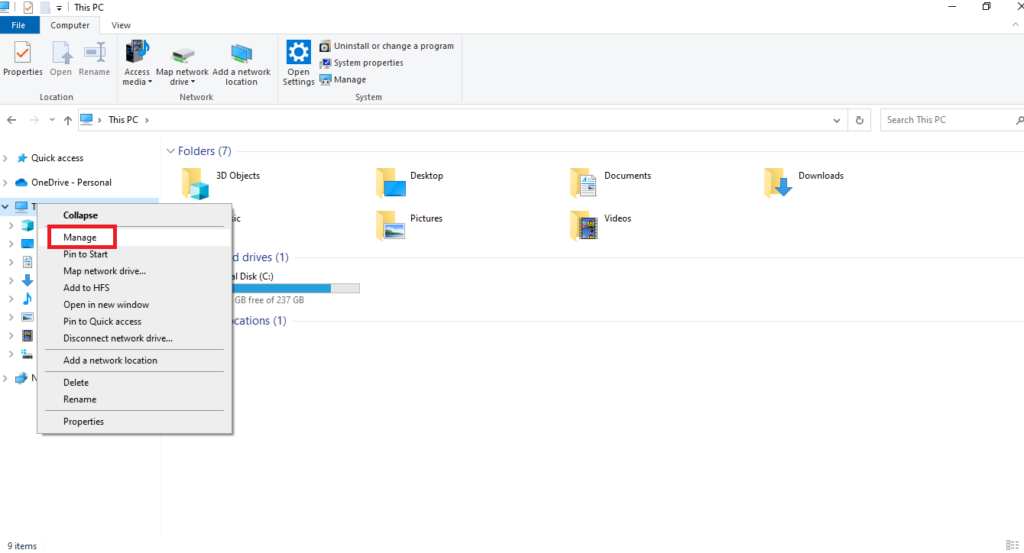Click the address bar refresh button
1024x553 pixels.
click(860, 120)
